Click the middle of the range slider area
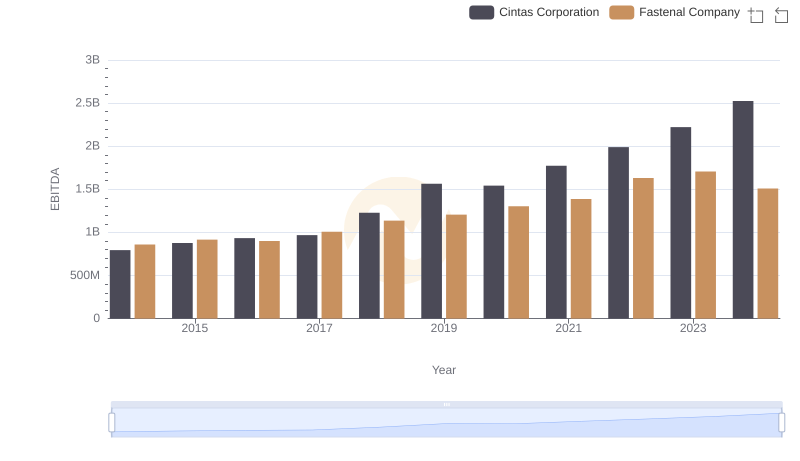 (446, 423)
